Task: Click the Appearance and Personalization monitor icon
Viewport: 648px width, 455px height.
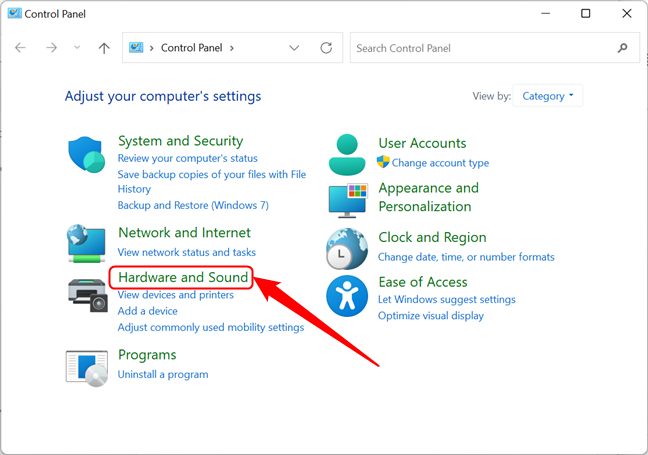Action: pyautogui.click(x=348, y=200)
